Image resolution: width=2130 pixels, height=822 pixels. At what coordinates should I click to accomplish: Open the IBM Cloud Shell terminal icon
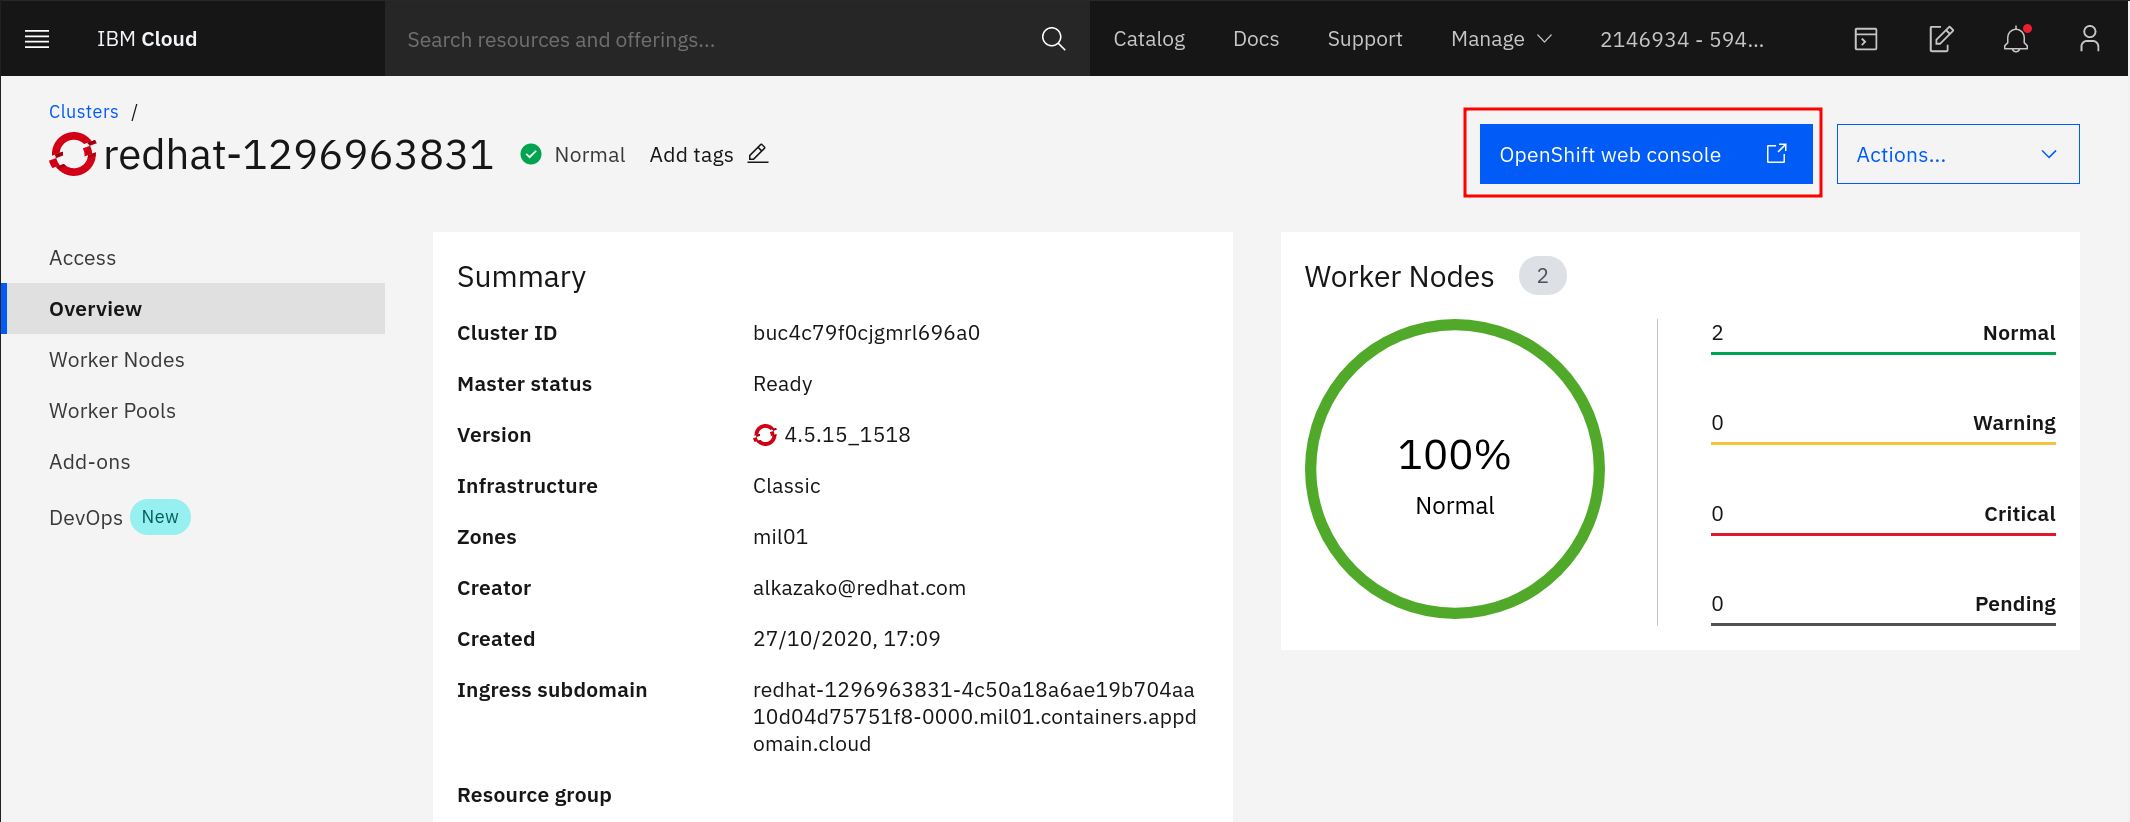[1865, 39]
